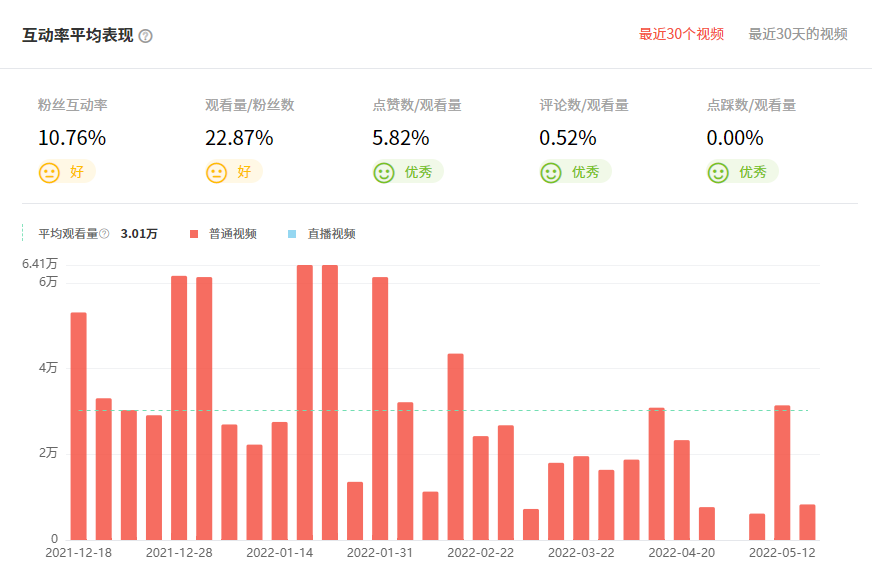Click the 优秀 badge under 点赞数/观看量
The image size is (872, 580).
[x=400, y=172]
